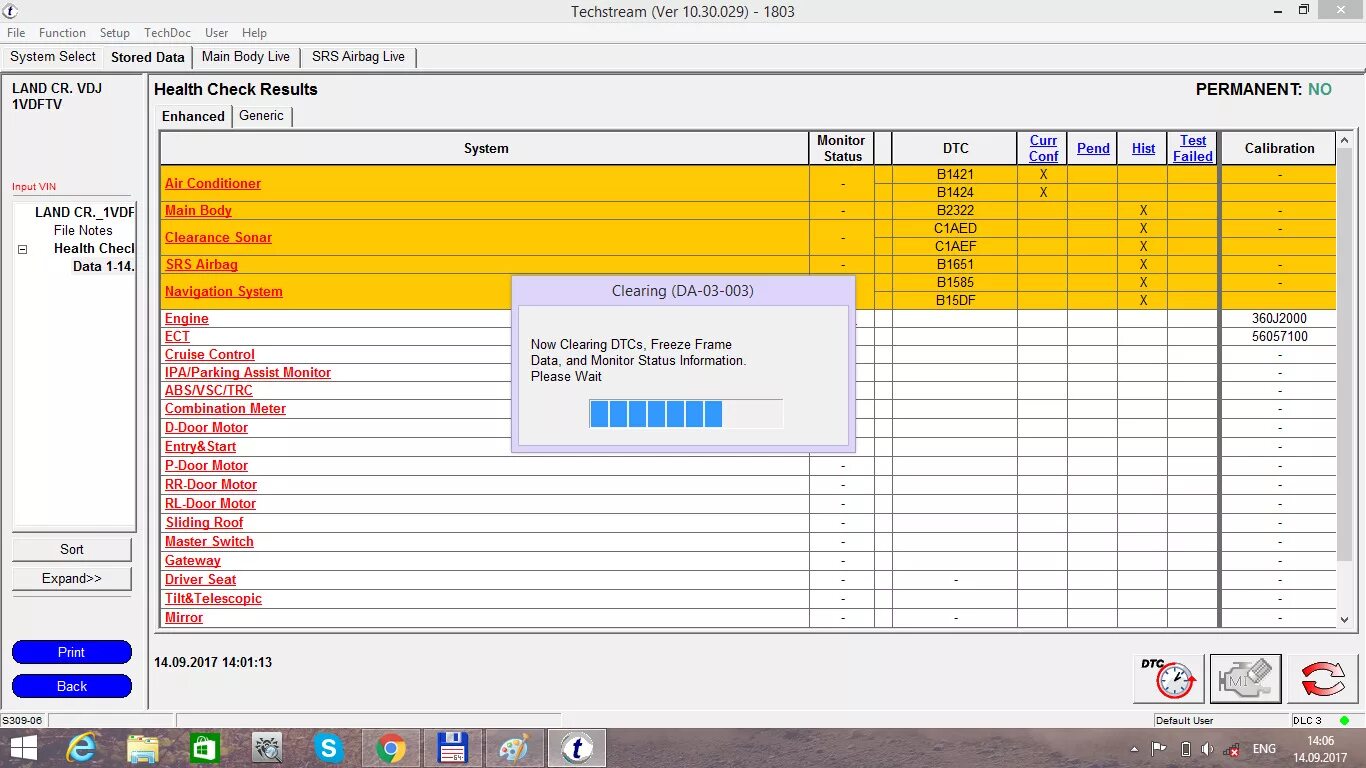Click the Sort button
Viewport: 1366px width, 768px height.
pyautogui.click(x=72, y=549)
